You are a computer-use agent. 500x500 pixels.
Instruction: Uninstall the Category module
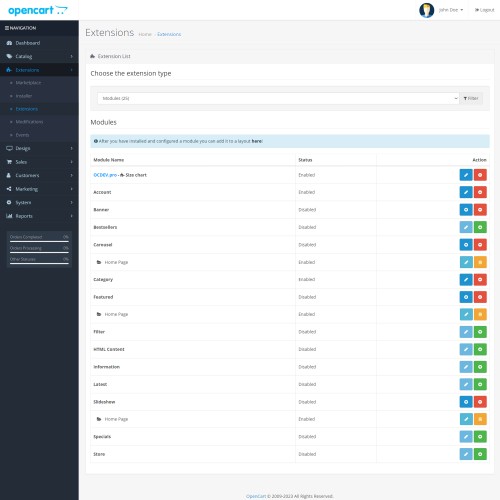pyautogui.click(x=480, y=279)
